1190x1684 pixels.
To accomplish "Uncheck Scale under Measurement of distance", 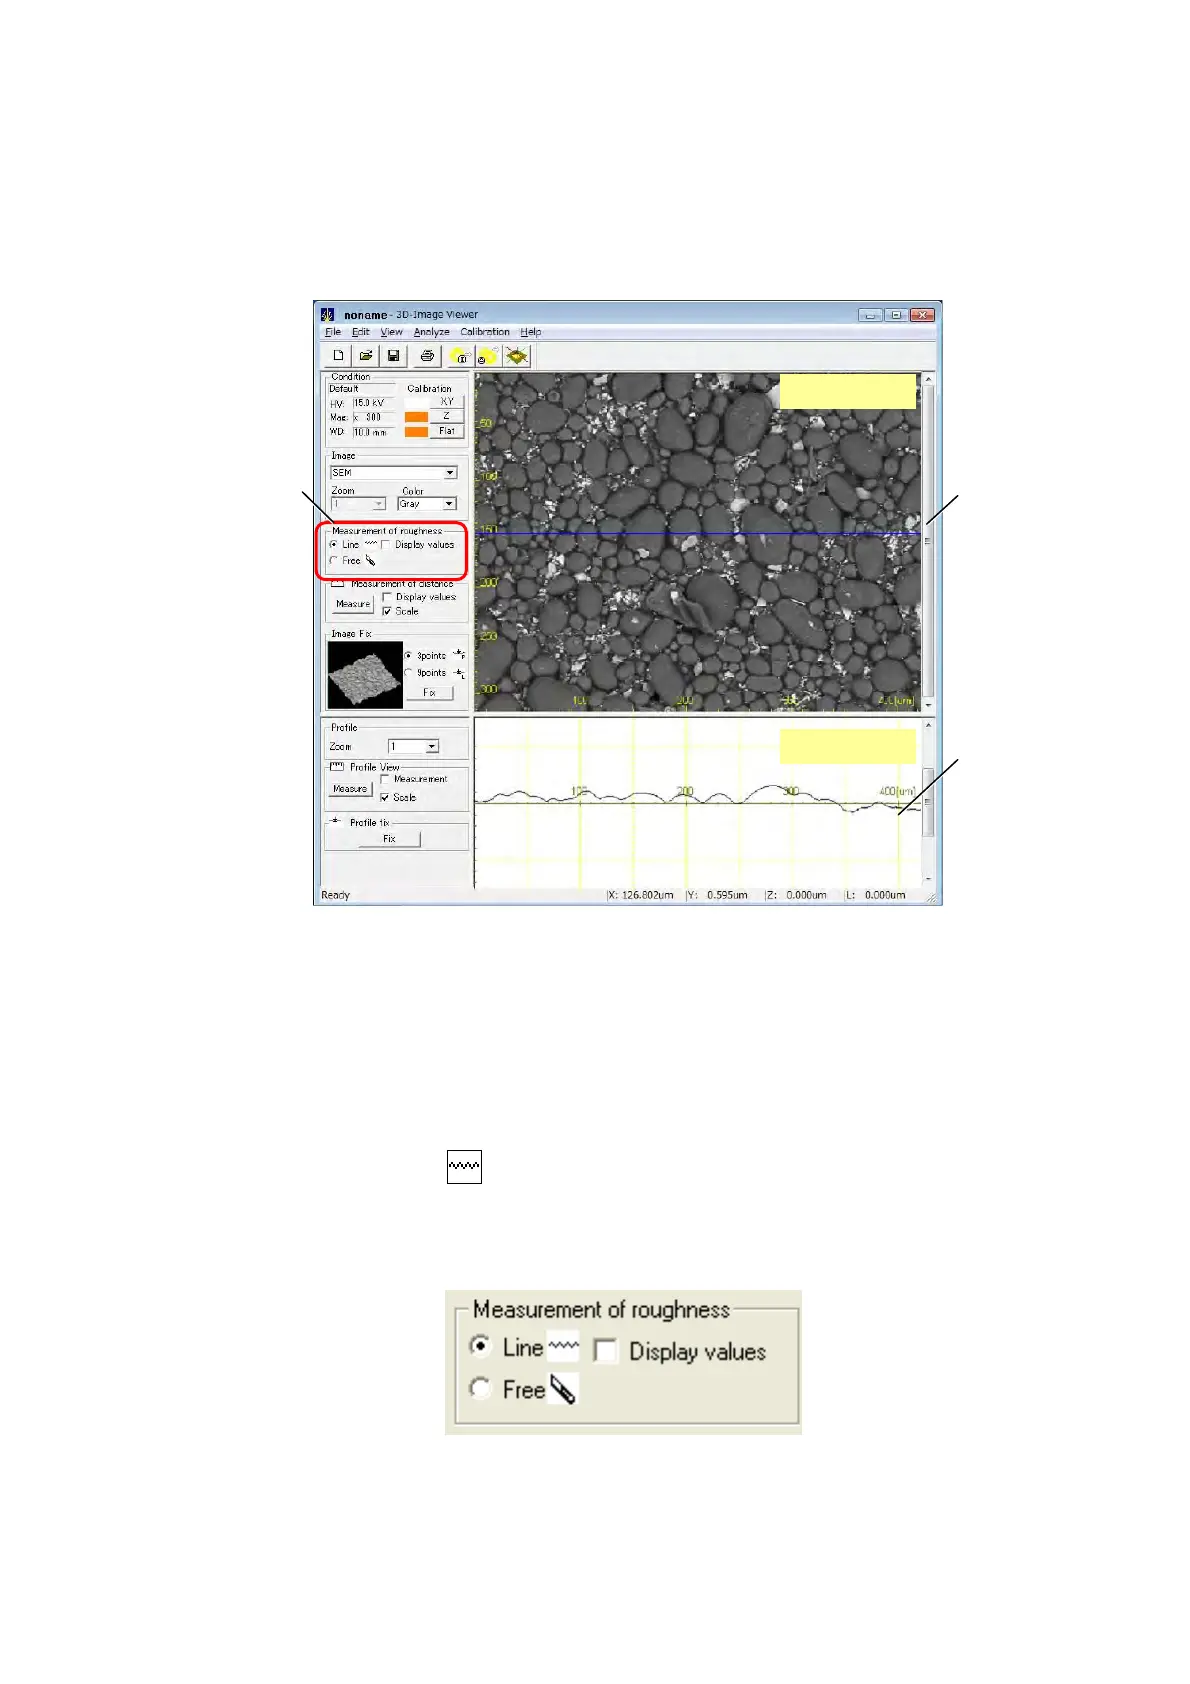I will coord(387,611).
